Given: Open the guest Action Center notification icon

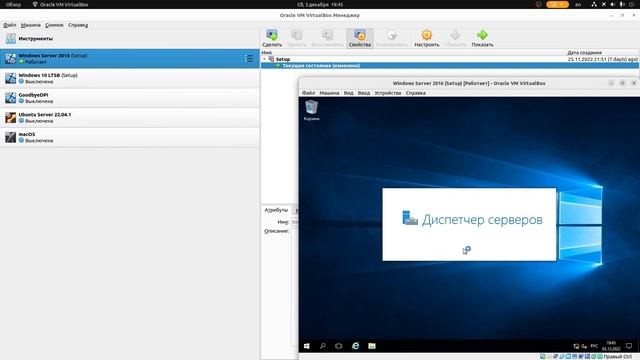Looking at the screenshot, I should [629, 346].
